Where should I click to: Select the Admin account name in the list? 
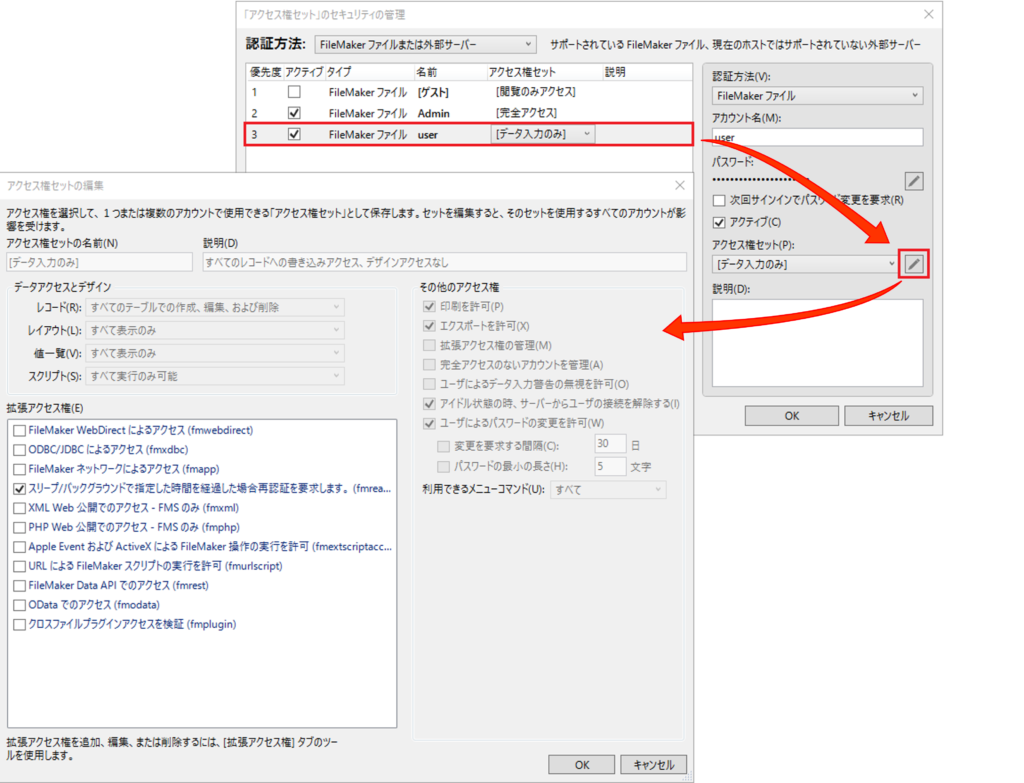[x=434, y=114]
